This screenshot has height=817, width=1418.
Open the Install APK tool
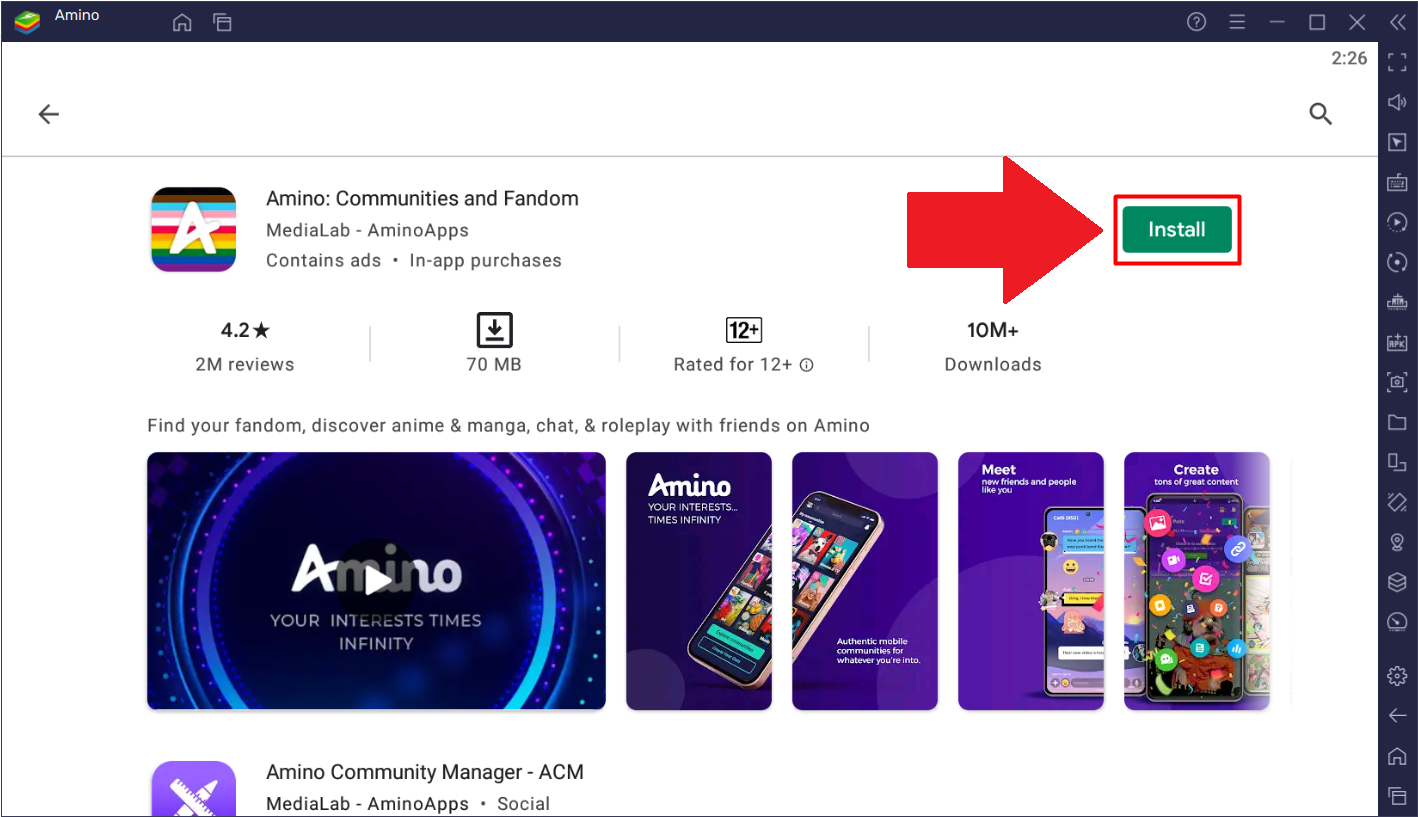click(1397, 341)
